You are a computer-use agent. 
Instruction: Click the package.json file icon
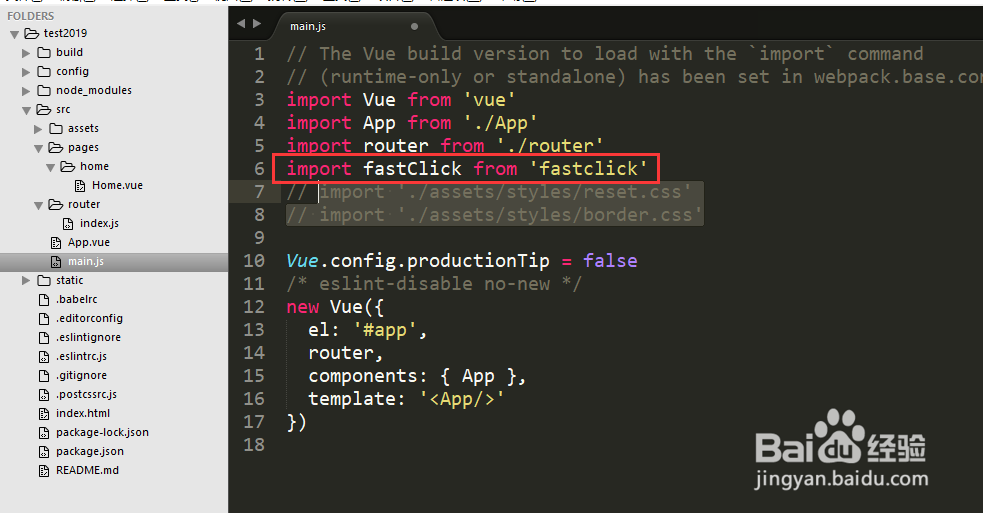pyautogui.click(x=44, y=451)
